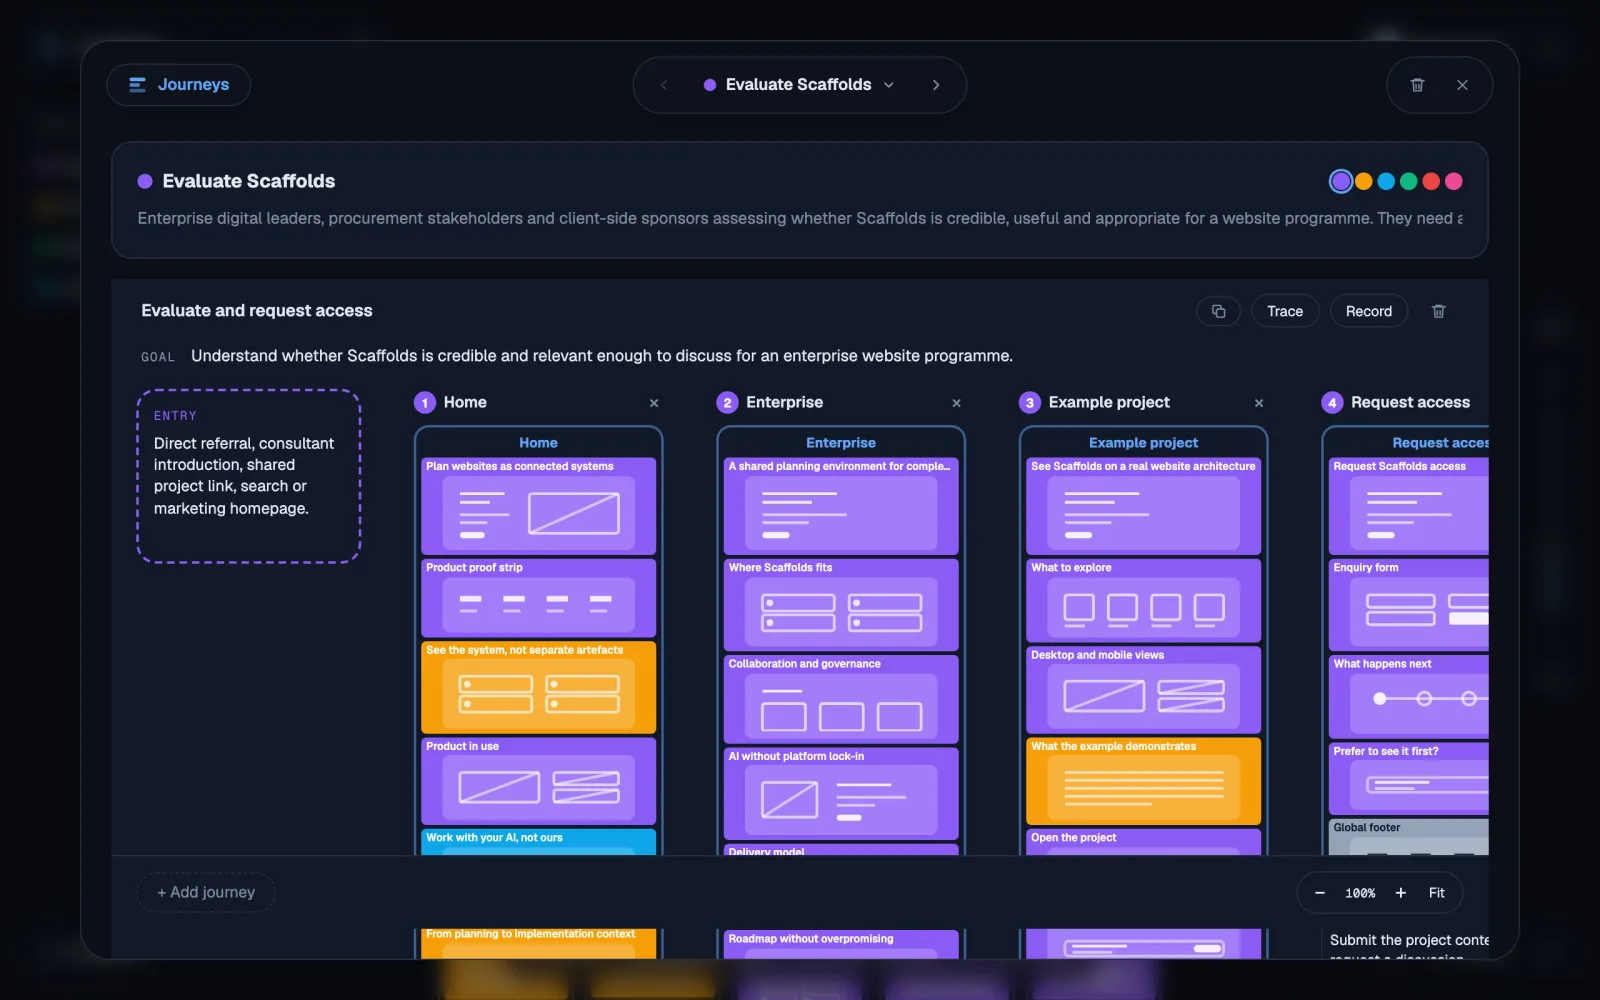1600x1000 pixels.
Task: Select the 'Open the project' block
Action: pyautogui.click(x=1143, y=842)
